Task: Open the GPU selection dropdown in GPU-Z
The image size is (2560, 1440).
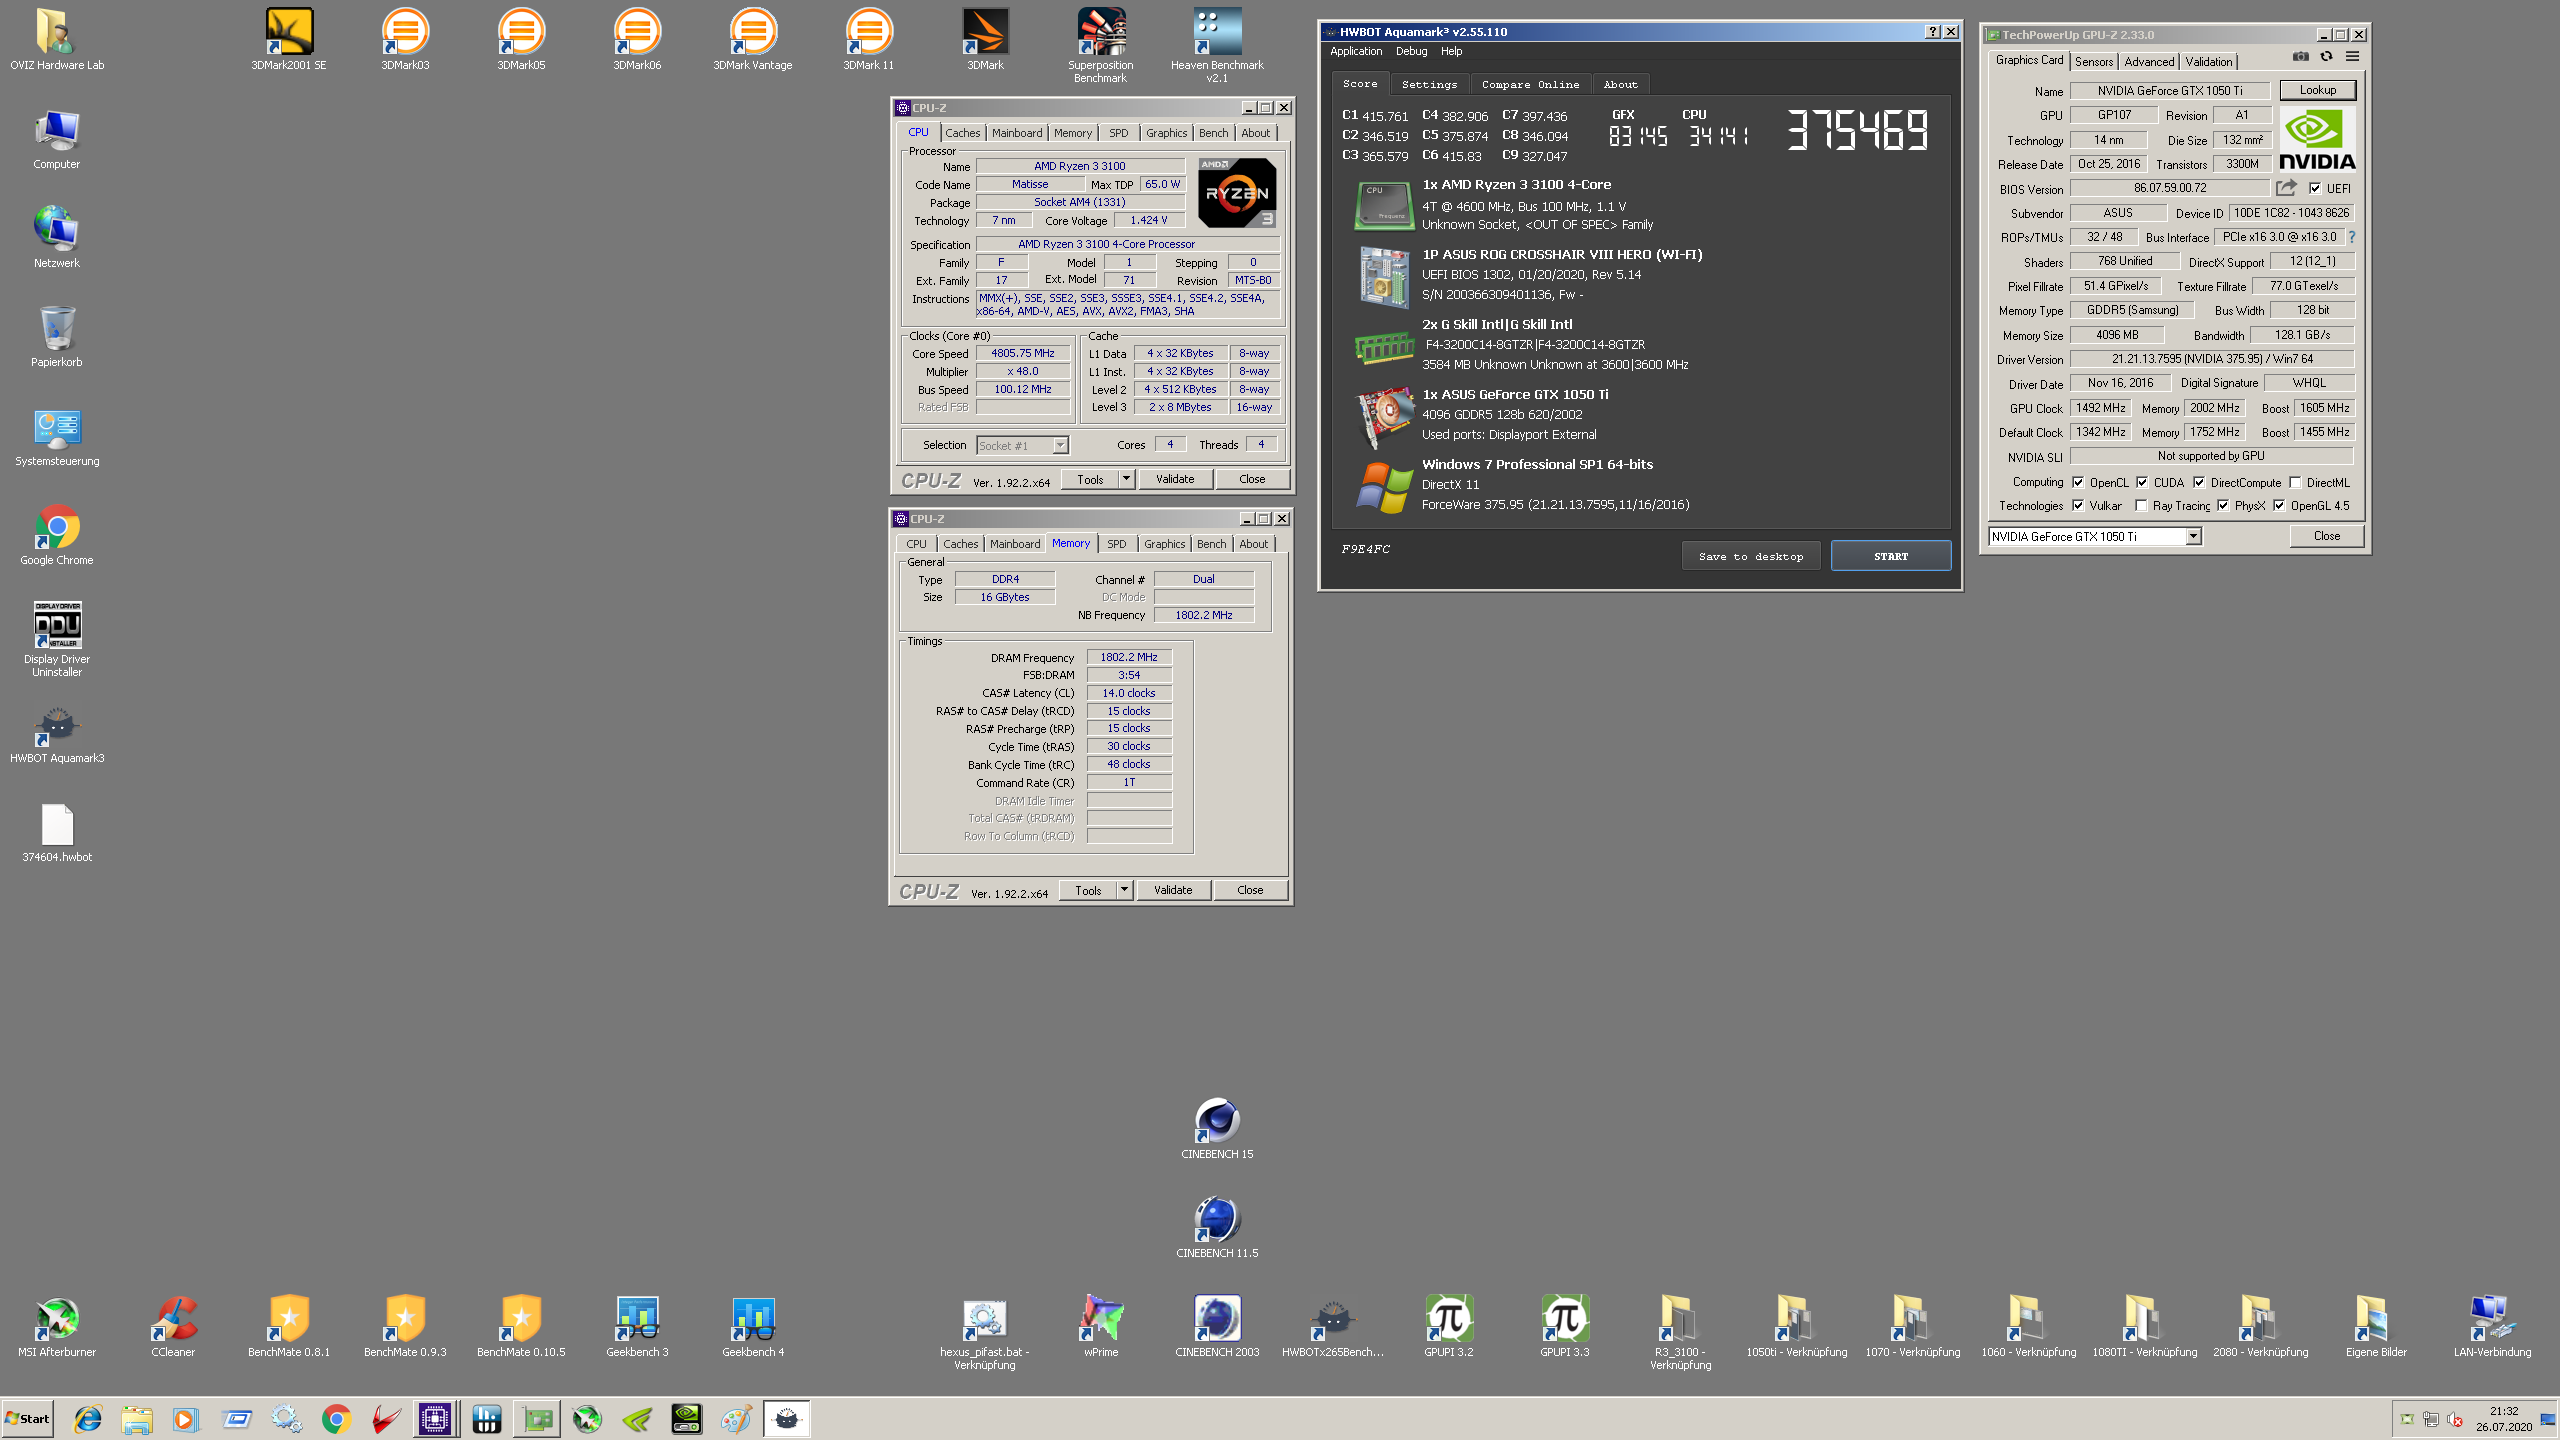Action: 2192,537
